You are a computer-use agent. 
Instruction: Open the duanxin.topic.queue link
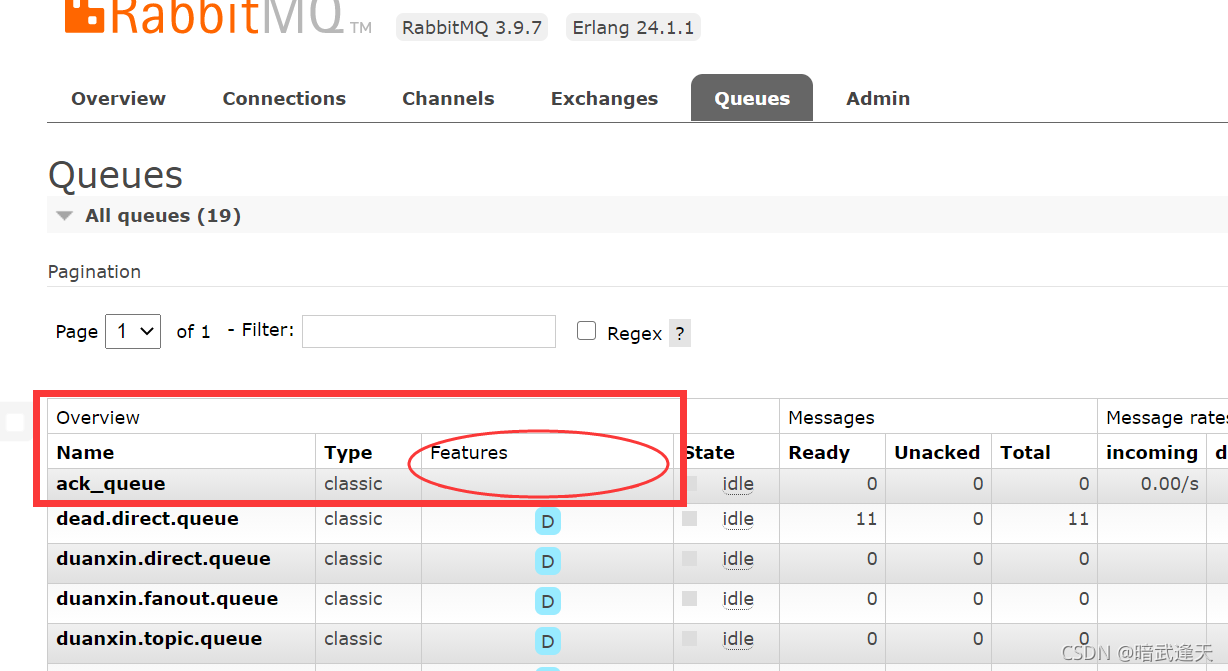(x=159, y=639)
